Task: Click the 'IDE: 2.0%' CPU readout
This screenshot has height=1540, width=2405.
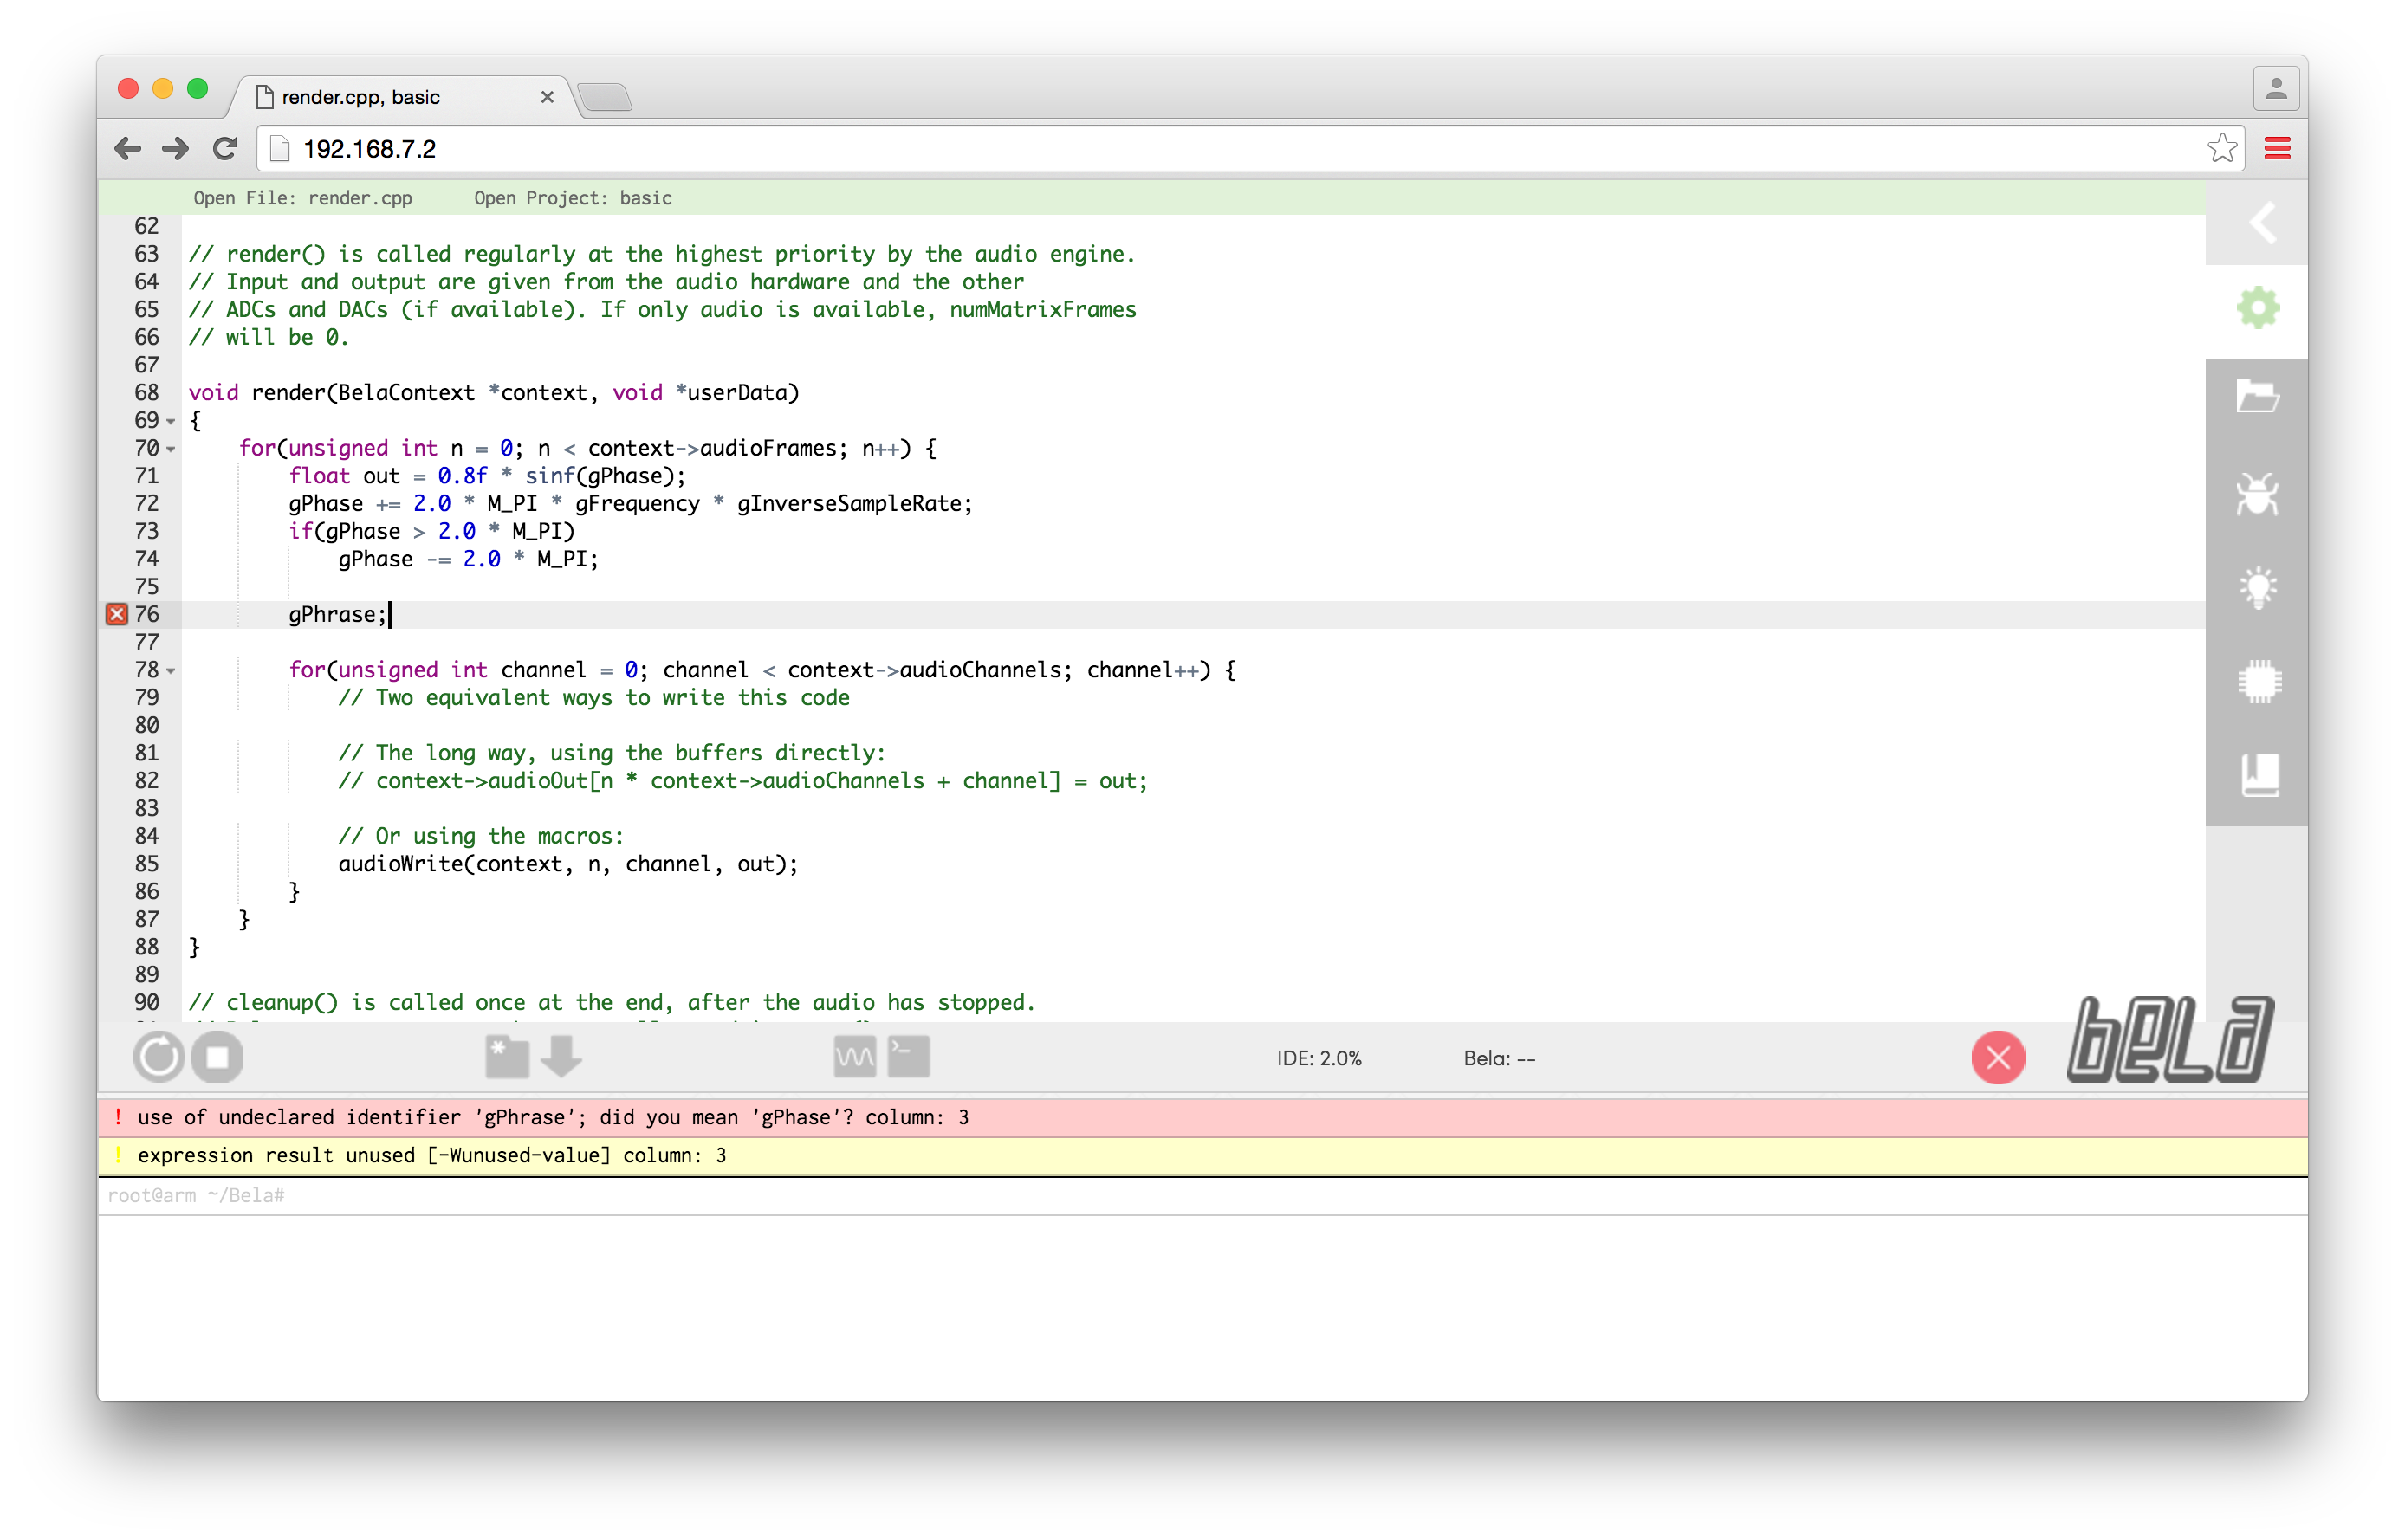Action: click(1318, 1058)
